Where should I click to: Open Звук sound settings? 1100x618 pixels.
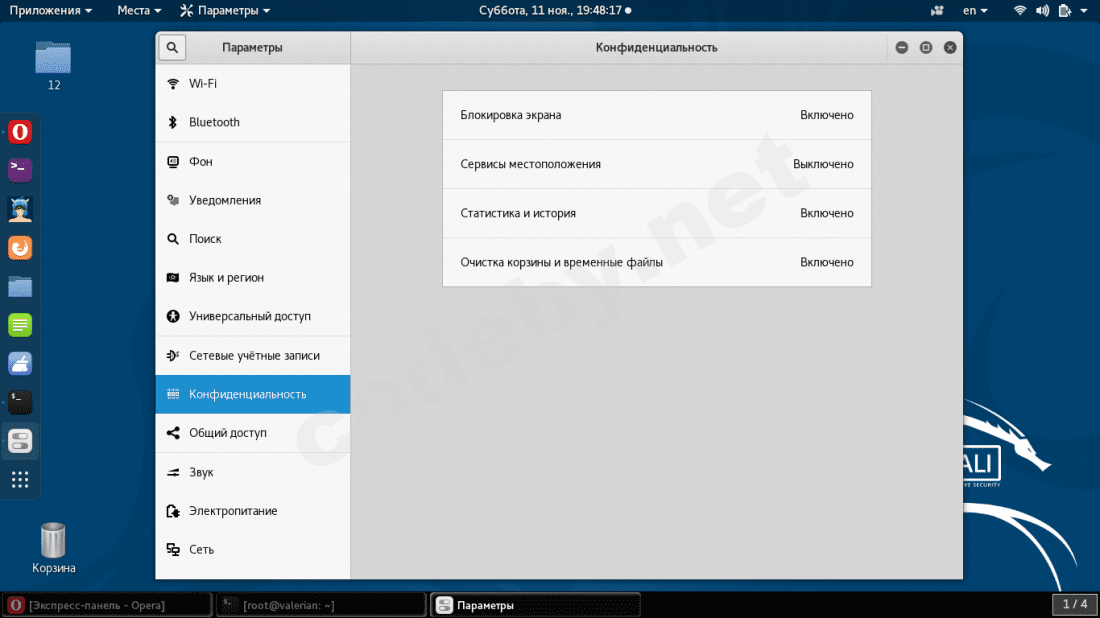[x=253, y=472]
